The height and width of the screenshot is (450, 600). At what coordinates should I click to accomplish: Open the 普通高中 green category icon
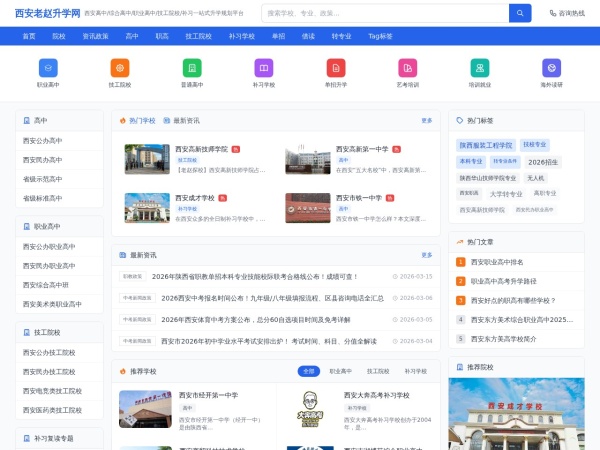[192, 68]
